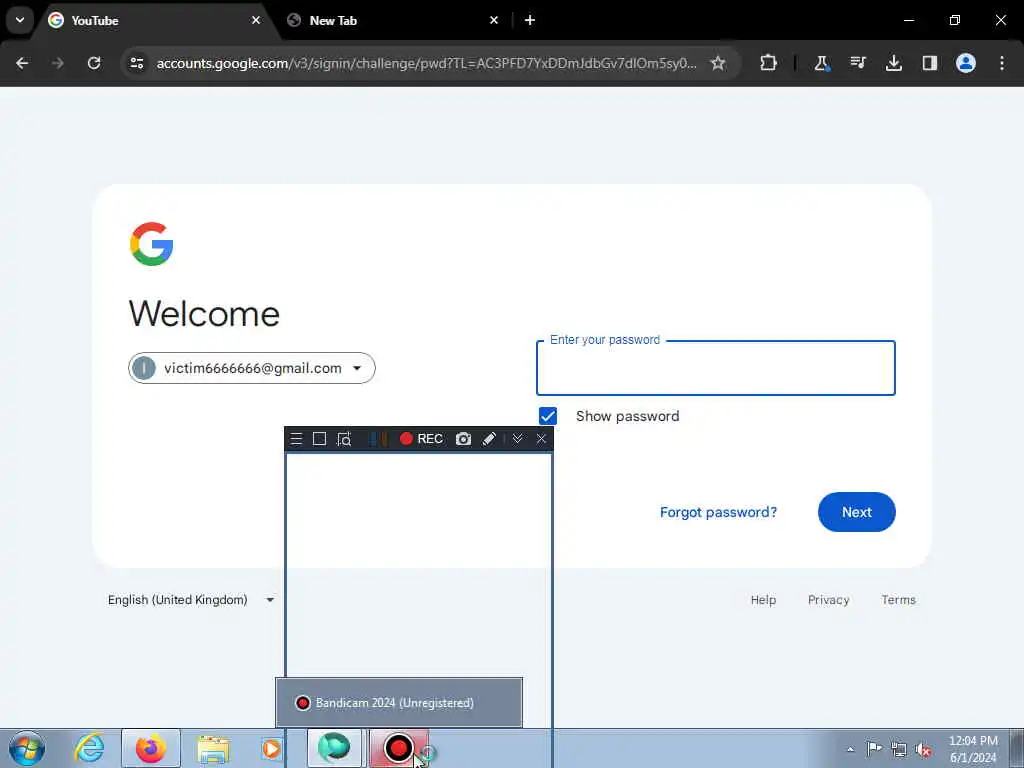1024x768 pixels.
Task: Activate the Bandicam pencil drawing tool
Action: click(489, 439)
